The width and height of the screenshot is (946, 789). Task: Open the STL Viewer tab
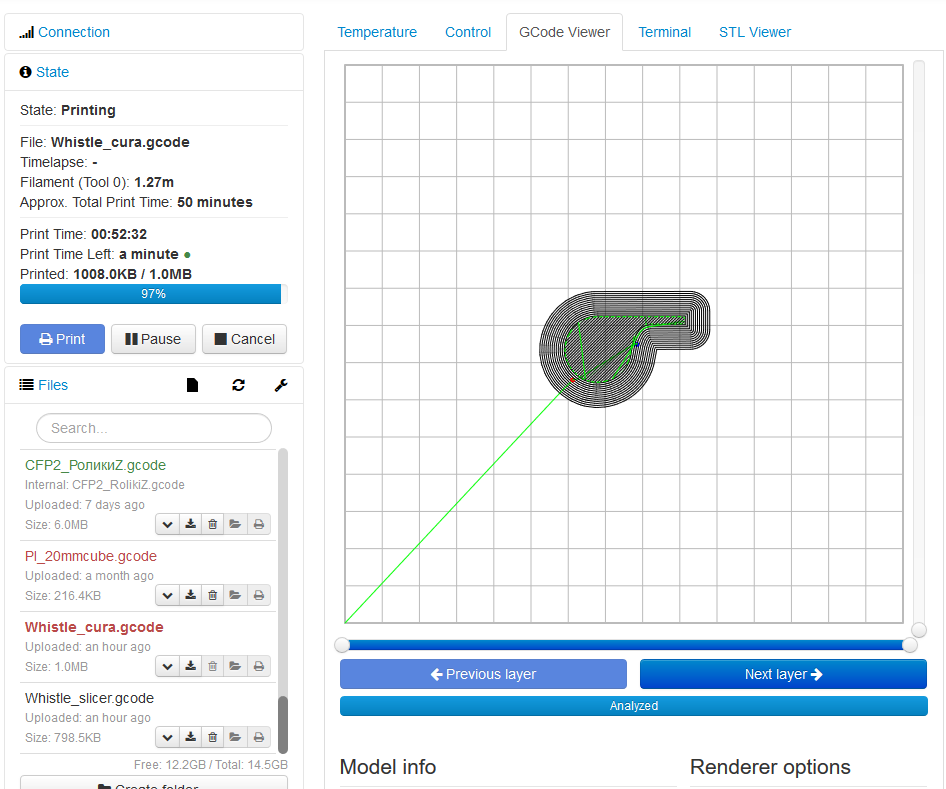click(x=755, y=32)
